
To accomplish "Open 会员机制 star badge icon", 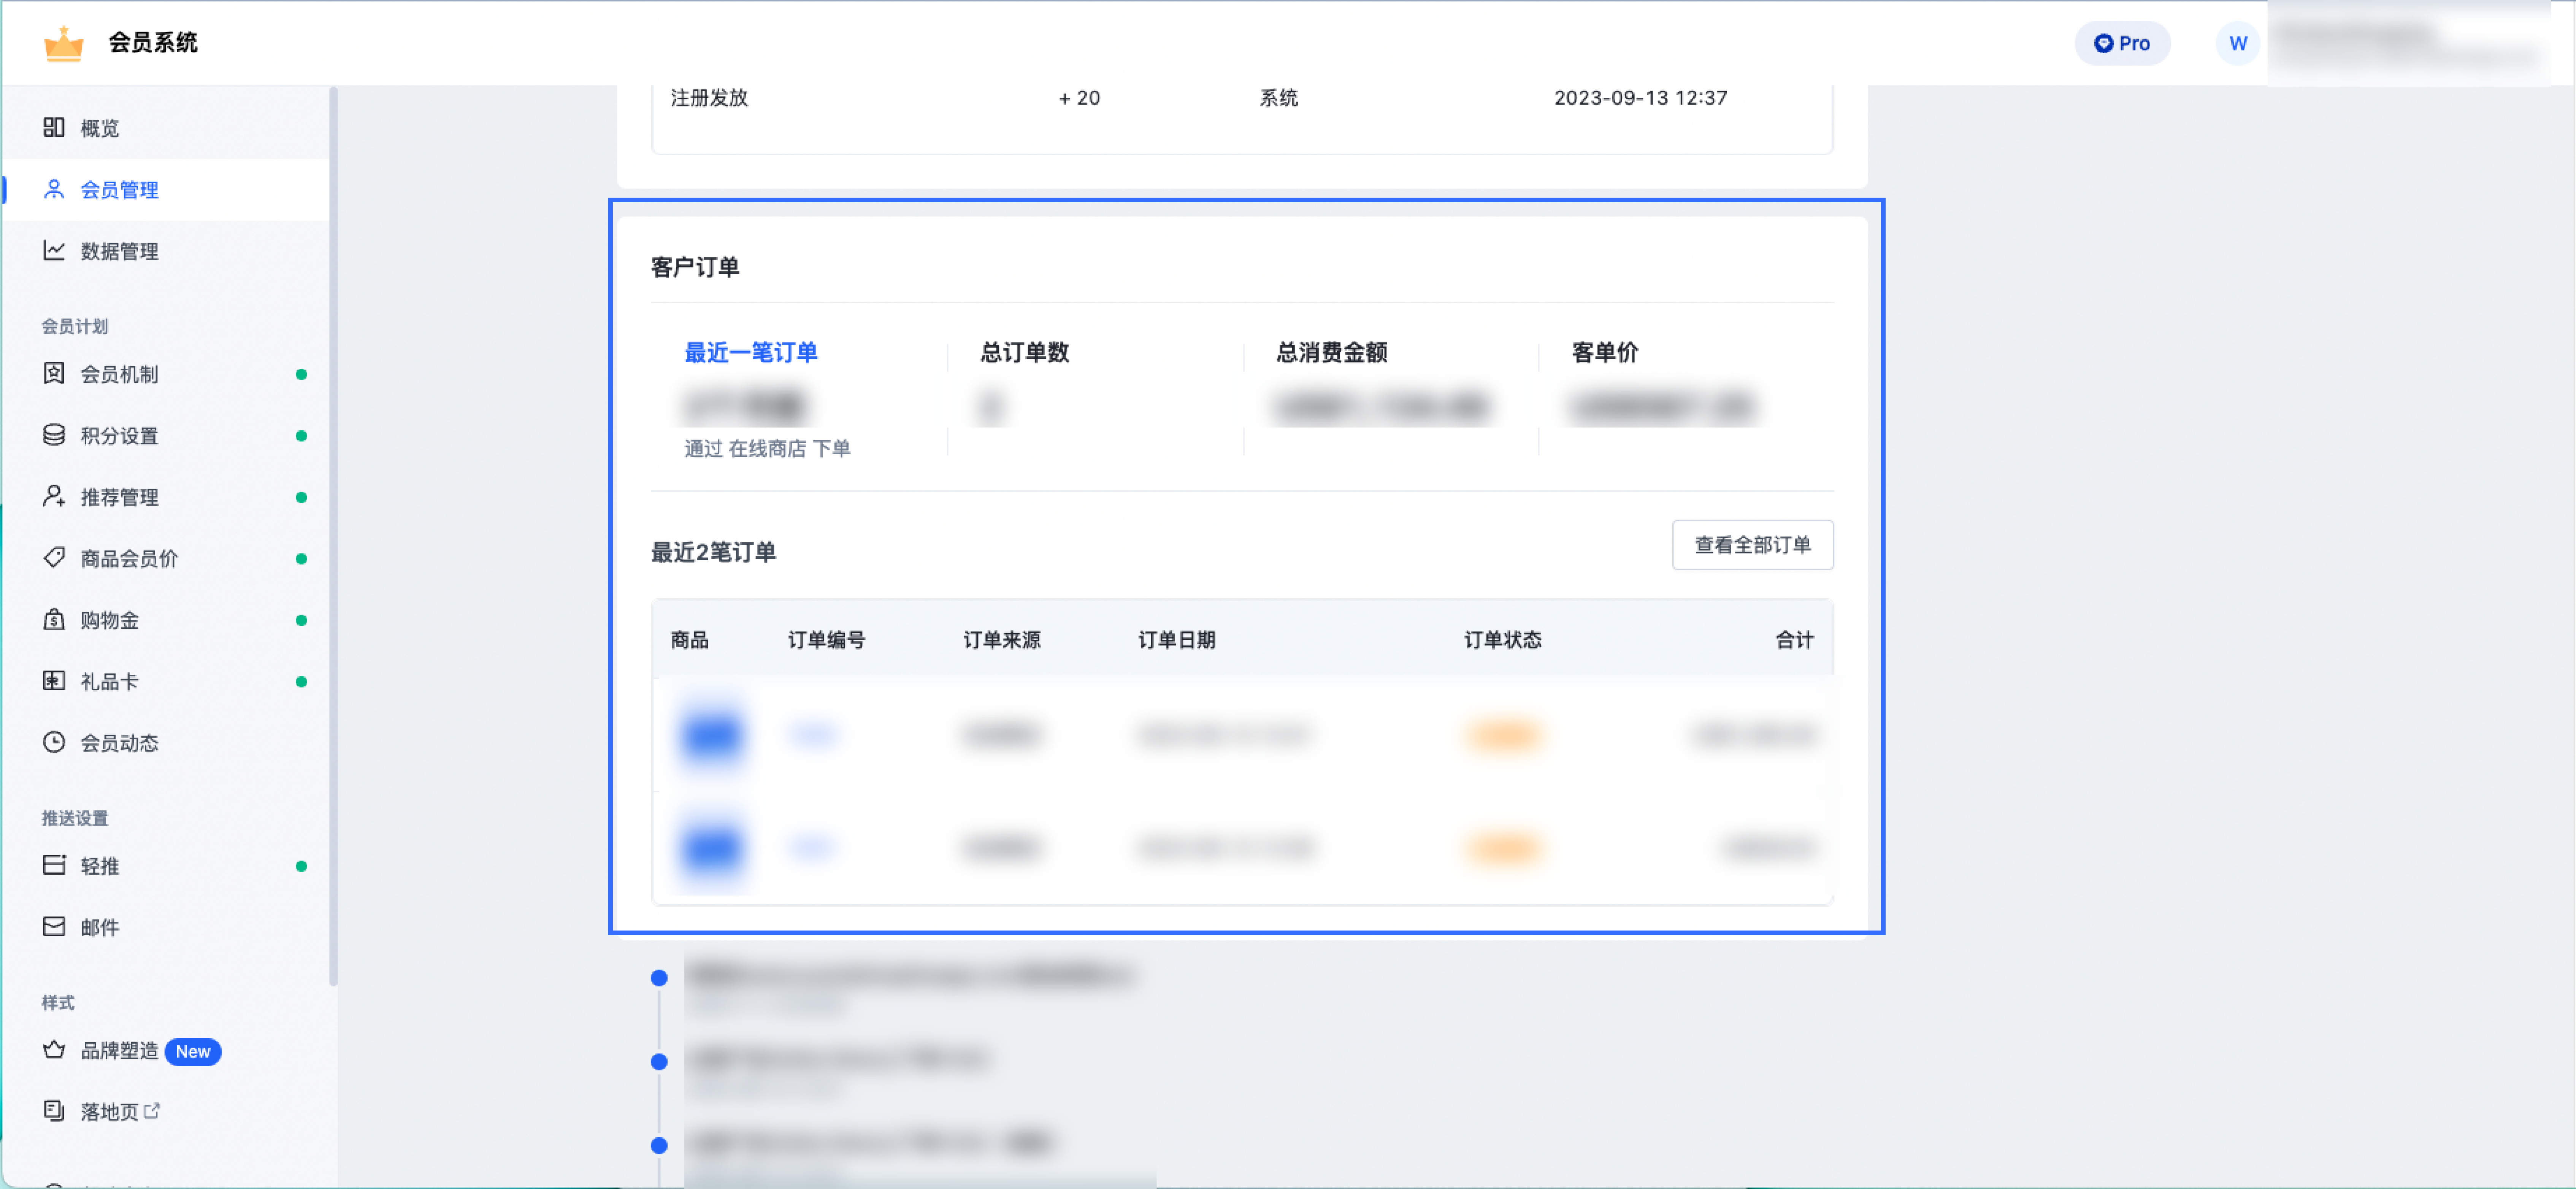I will pyautogui.click(x=54, y=374).
